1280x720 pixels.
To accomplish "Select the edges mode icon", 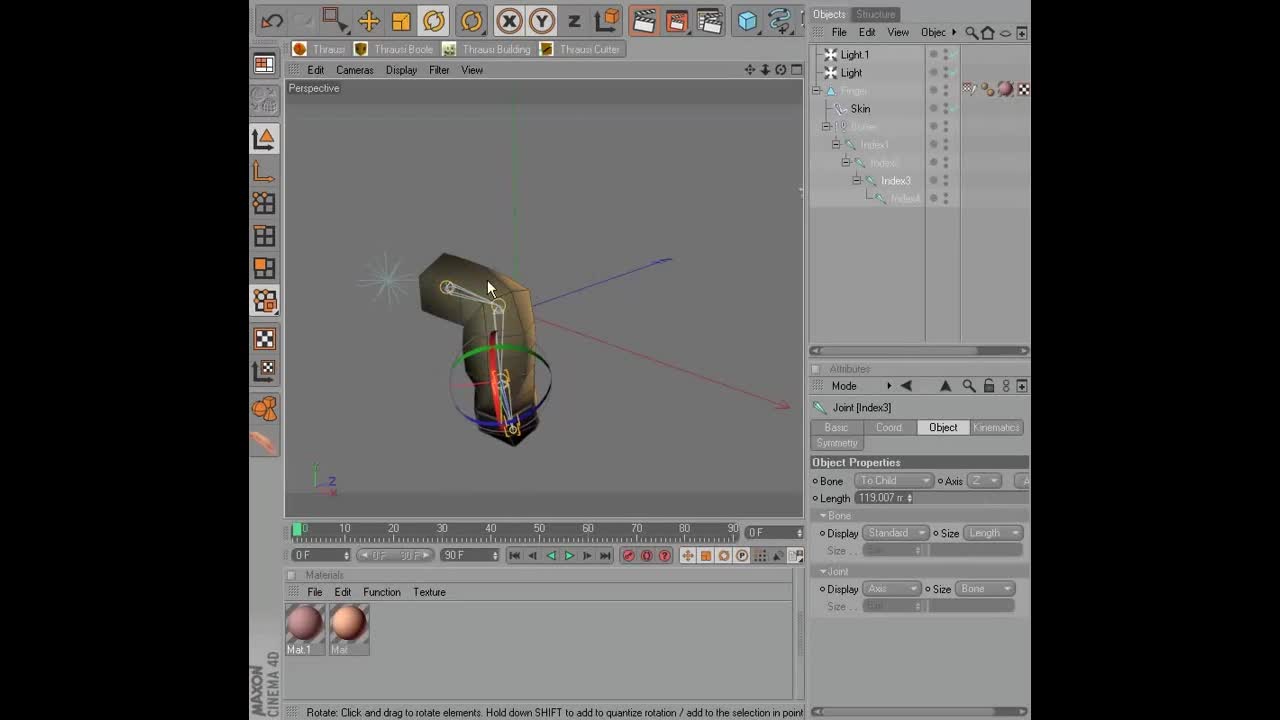I will coord(264,236).
